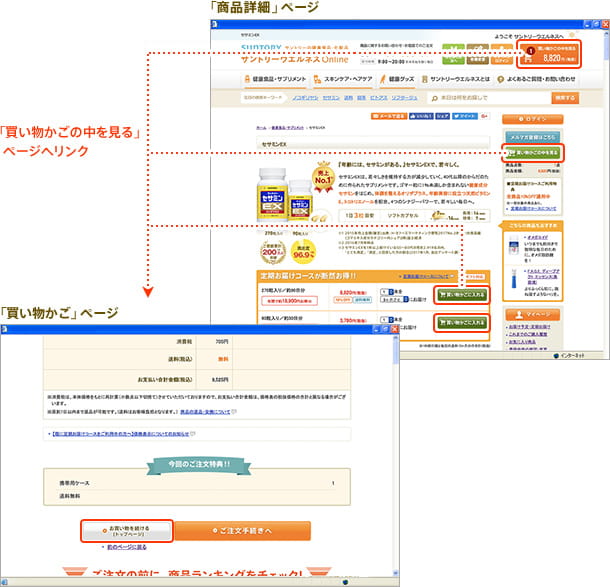Click the first row in order bonus box
Screen dimensions: 610x587
click(x=197, y=483)
